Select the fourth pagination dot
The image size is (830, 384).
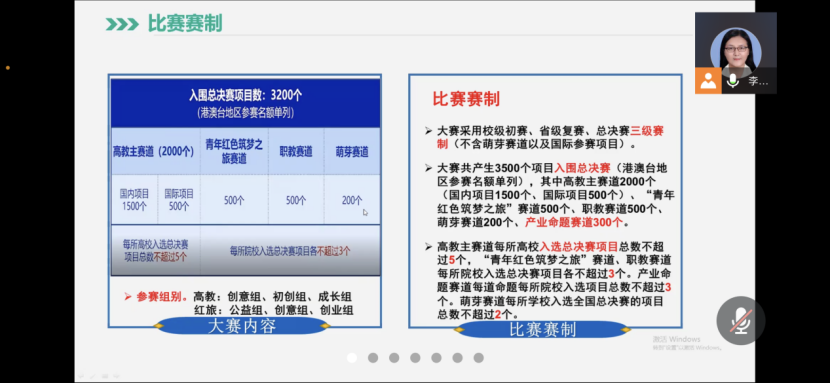(415, 358)
